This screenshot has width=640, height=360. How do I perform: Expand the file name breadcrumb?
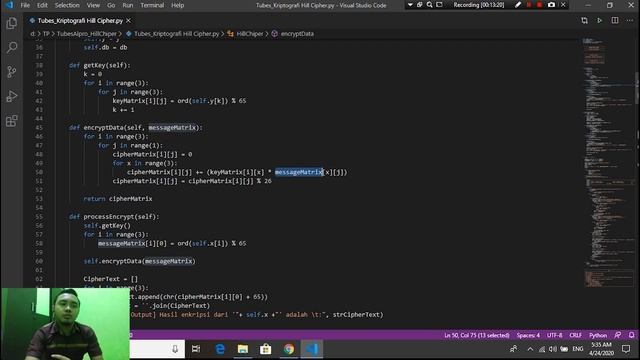176,34
